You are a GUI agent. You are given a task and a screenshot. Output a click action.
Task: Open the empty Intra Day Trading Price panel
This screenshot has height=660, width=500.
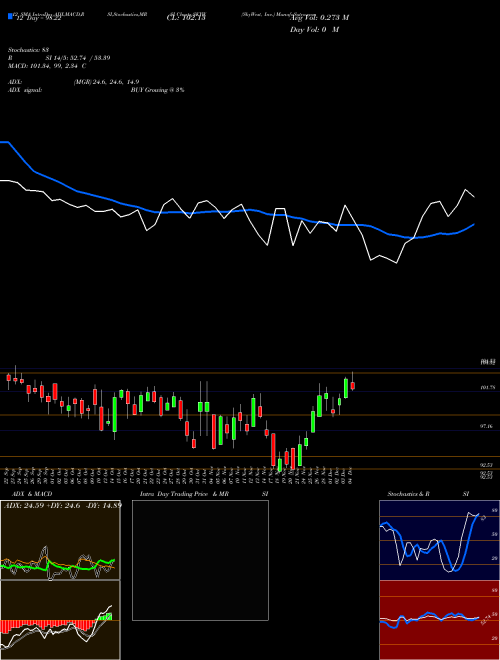click(x=200, y=560)
